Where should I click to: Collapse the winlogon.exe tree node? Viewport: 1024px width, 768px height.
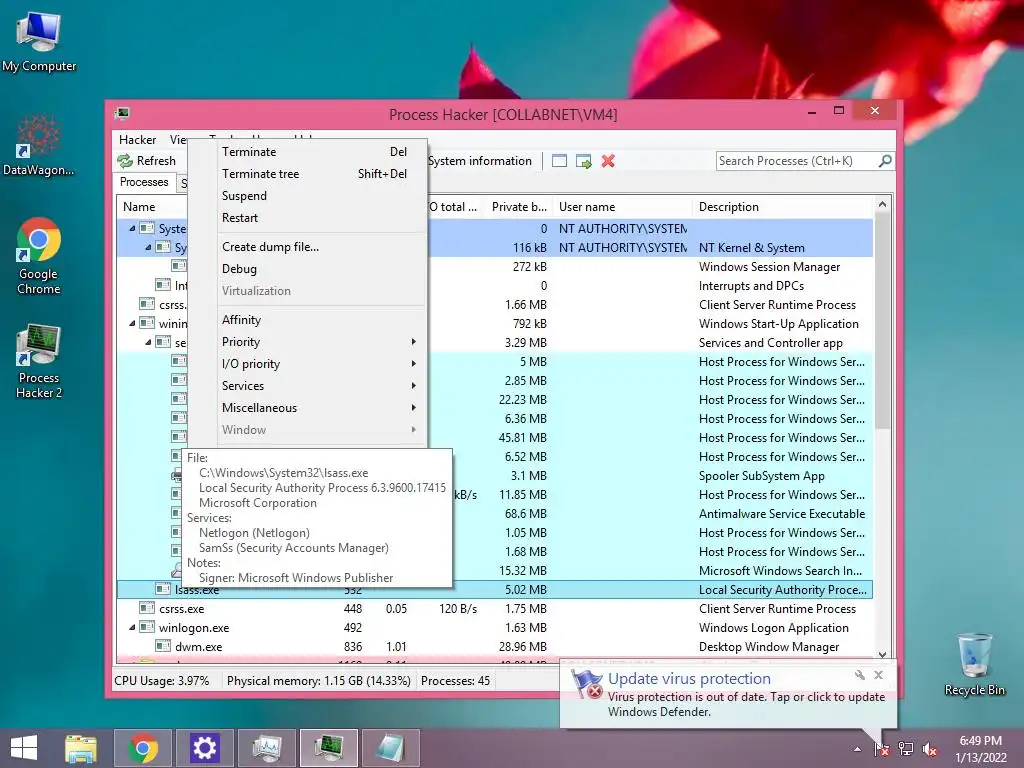133,628
